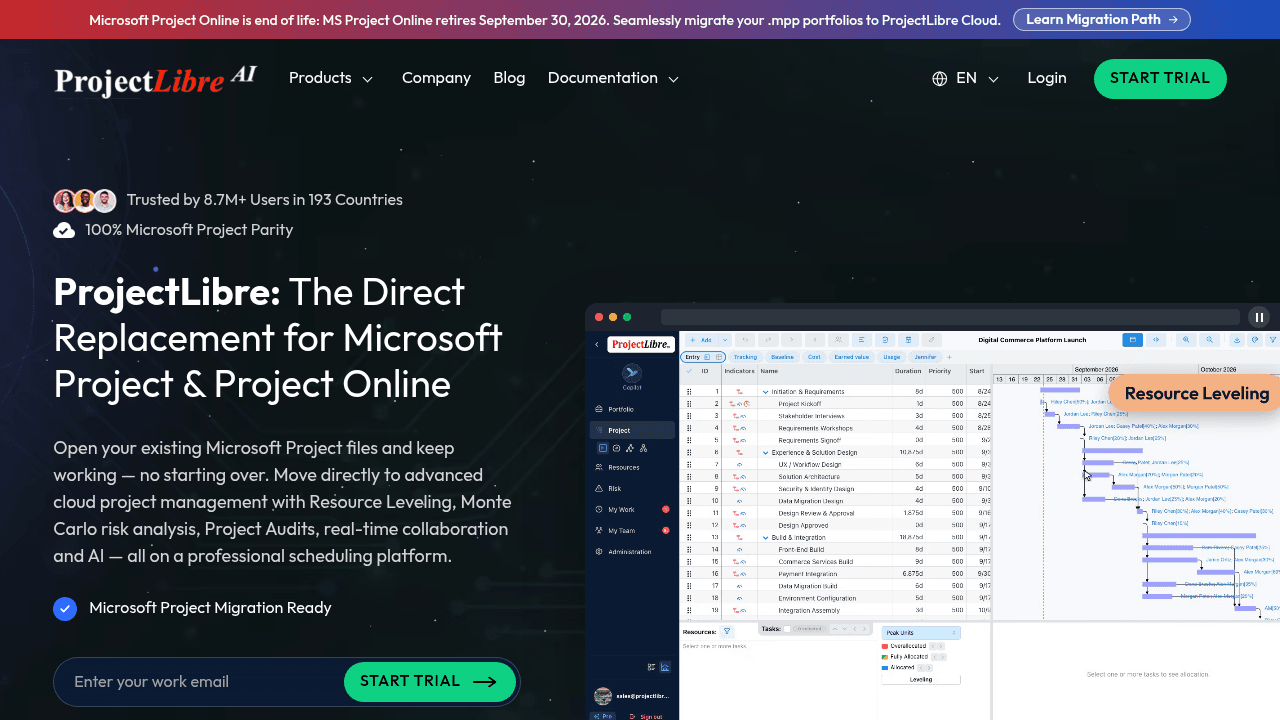The height and width of the screenshot is (720, 1280).
Task: Open the Peak Units dropdown
Action: pyautogui.click(x=921, y=633)
